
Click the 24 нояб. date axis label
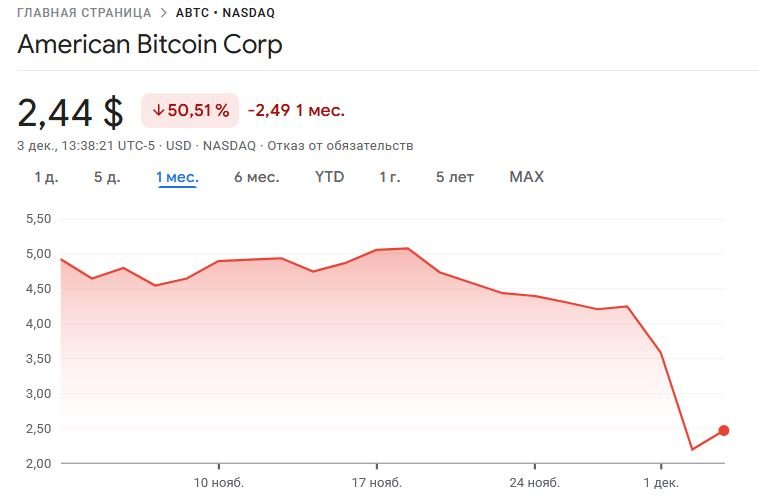tap(534, 484)
